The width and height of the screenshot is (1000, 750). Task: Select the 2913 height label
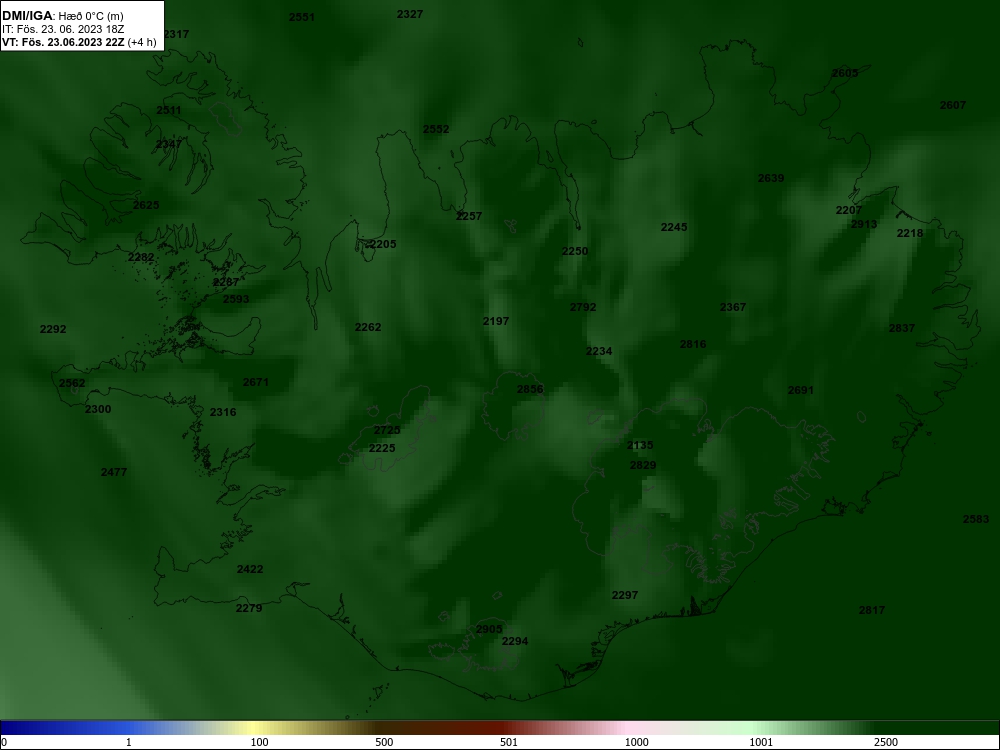(864, 224)
